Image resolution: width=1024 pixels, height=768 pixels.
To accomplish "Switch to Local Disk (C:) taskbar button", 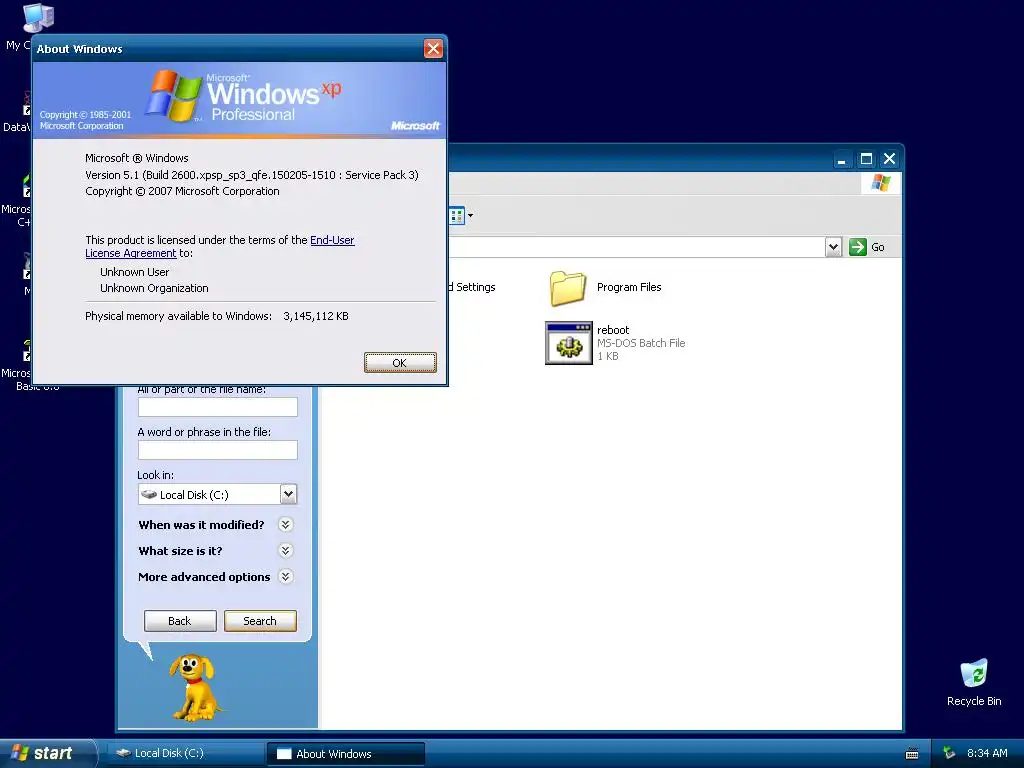I will click(185, 754).
